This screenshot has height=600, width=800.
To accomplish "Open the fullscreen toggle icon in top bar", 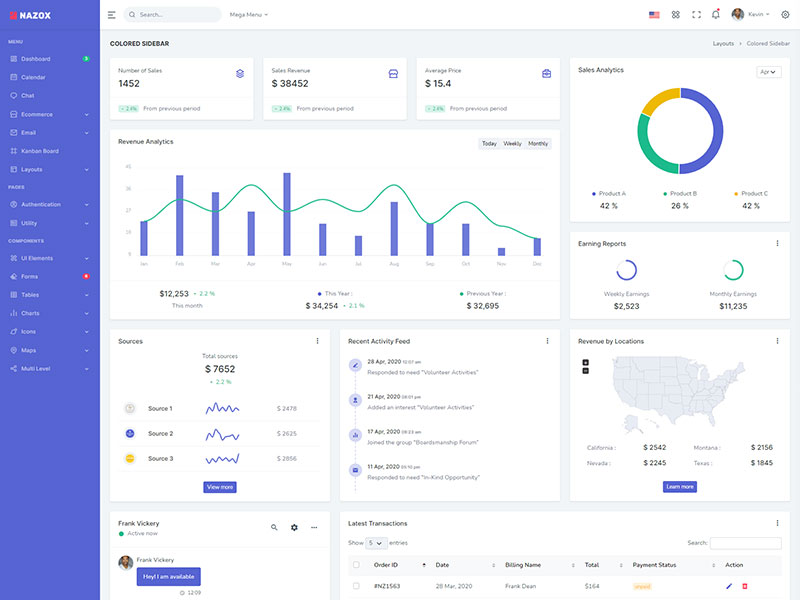I will click(697, 14).
